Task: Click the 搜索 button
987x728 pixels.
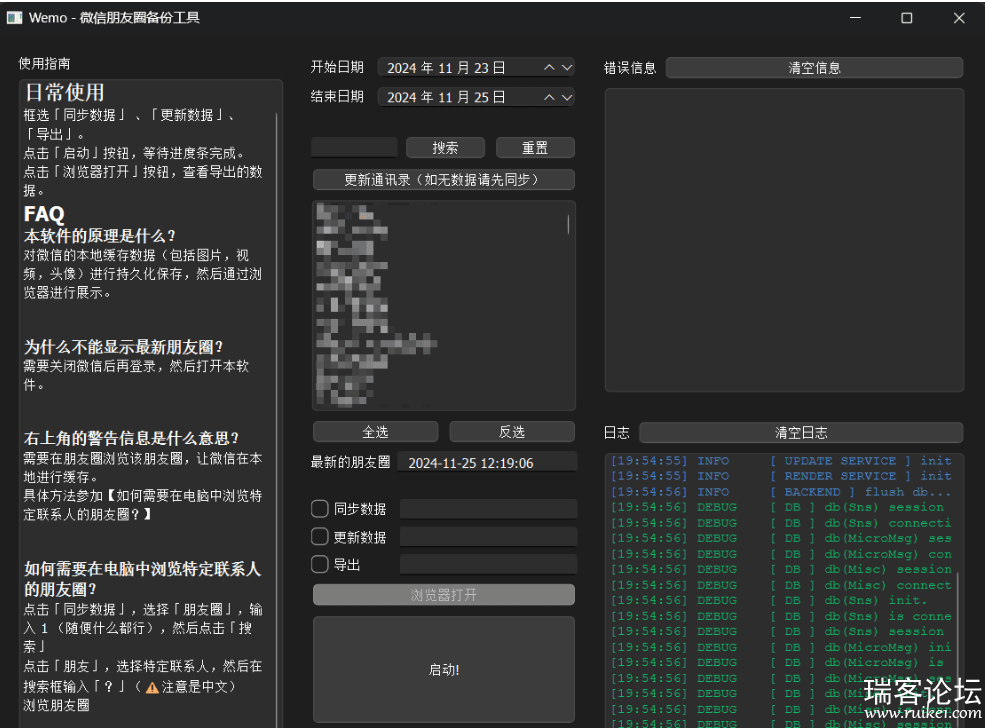Action: click(x=445, y=148)
